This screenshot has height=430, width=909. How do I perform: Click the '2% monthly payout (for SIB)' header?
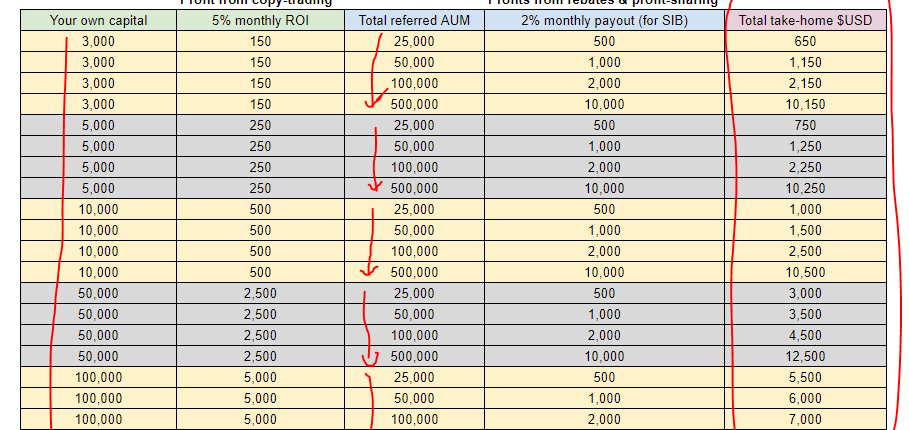(604, 20)
